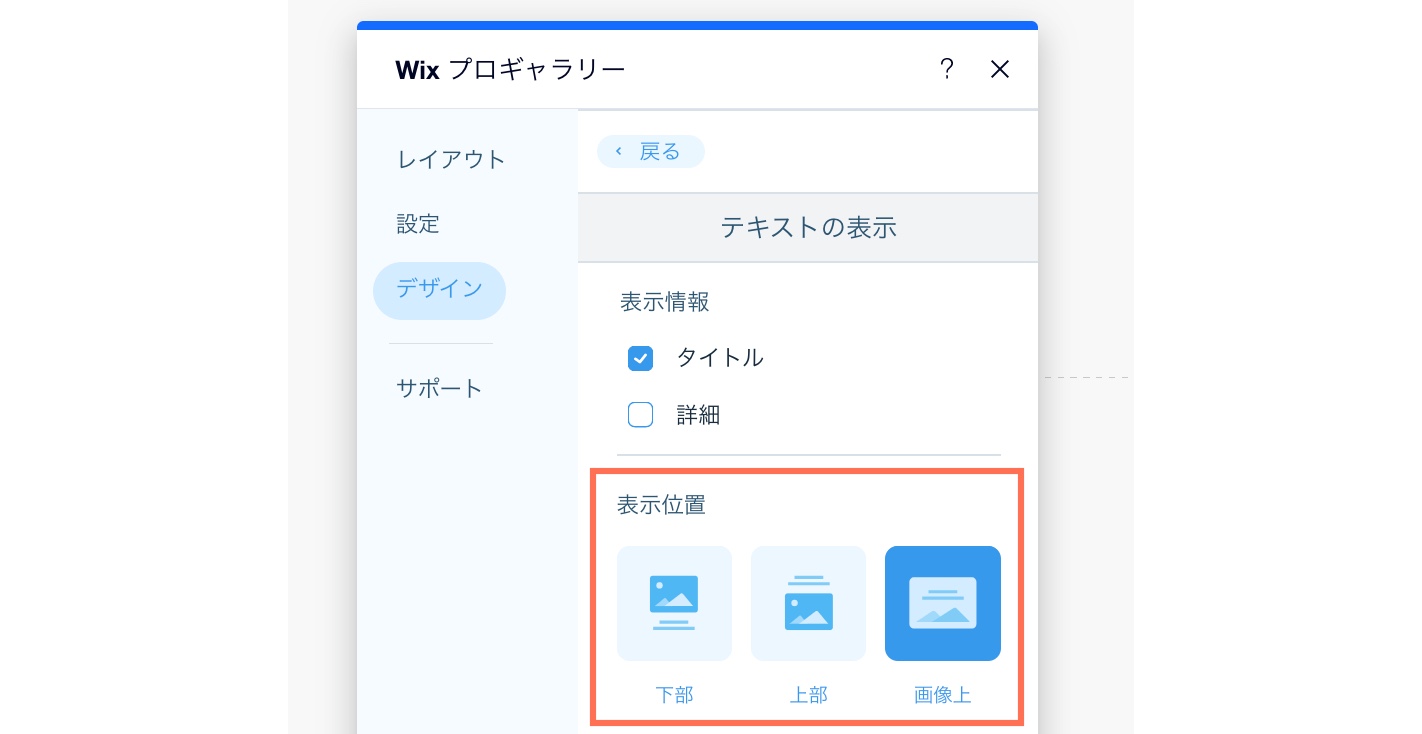Collapse the テキストの表示 panel header

[x=807, y=227]
